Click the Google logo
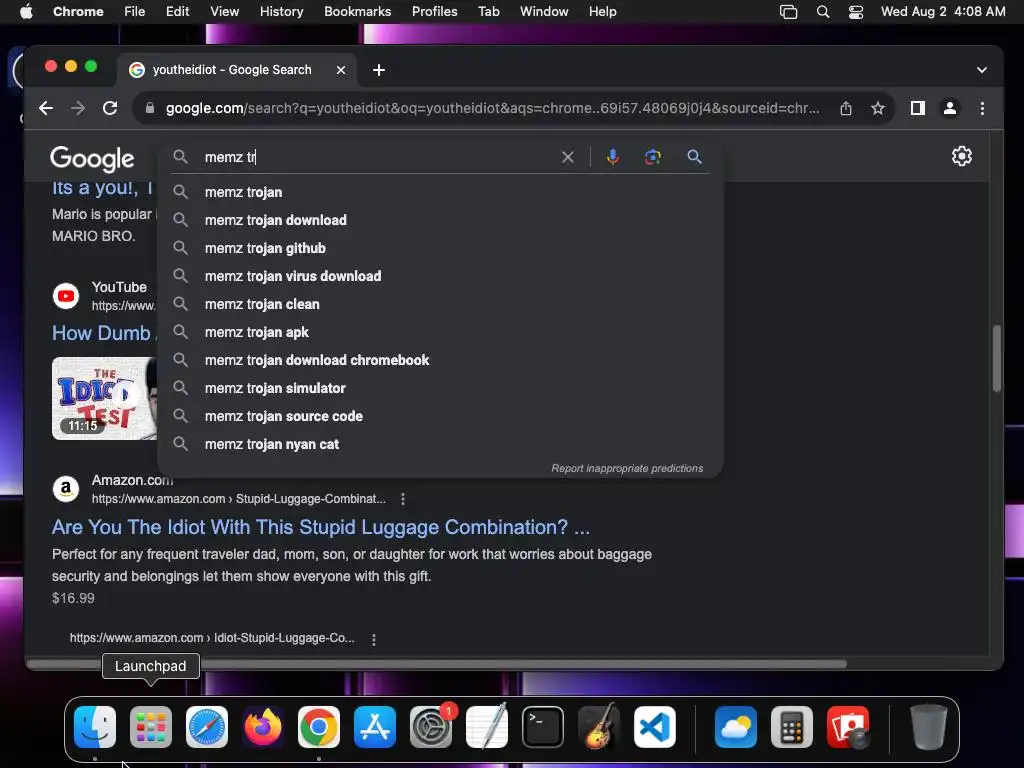Image resolution: width=1024 pixels, height=768 pixels. tap(92, 159)
